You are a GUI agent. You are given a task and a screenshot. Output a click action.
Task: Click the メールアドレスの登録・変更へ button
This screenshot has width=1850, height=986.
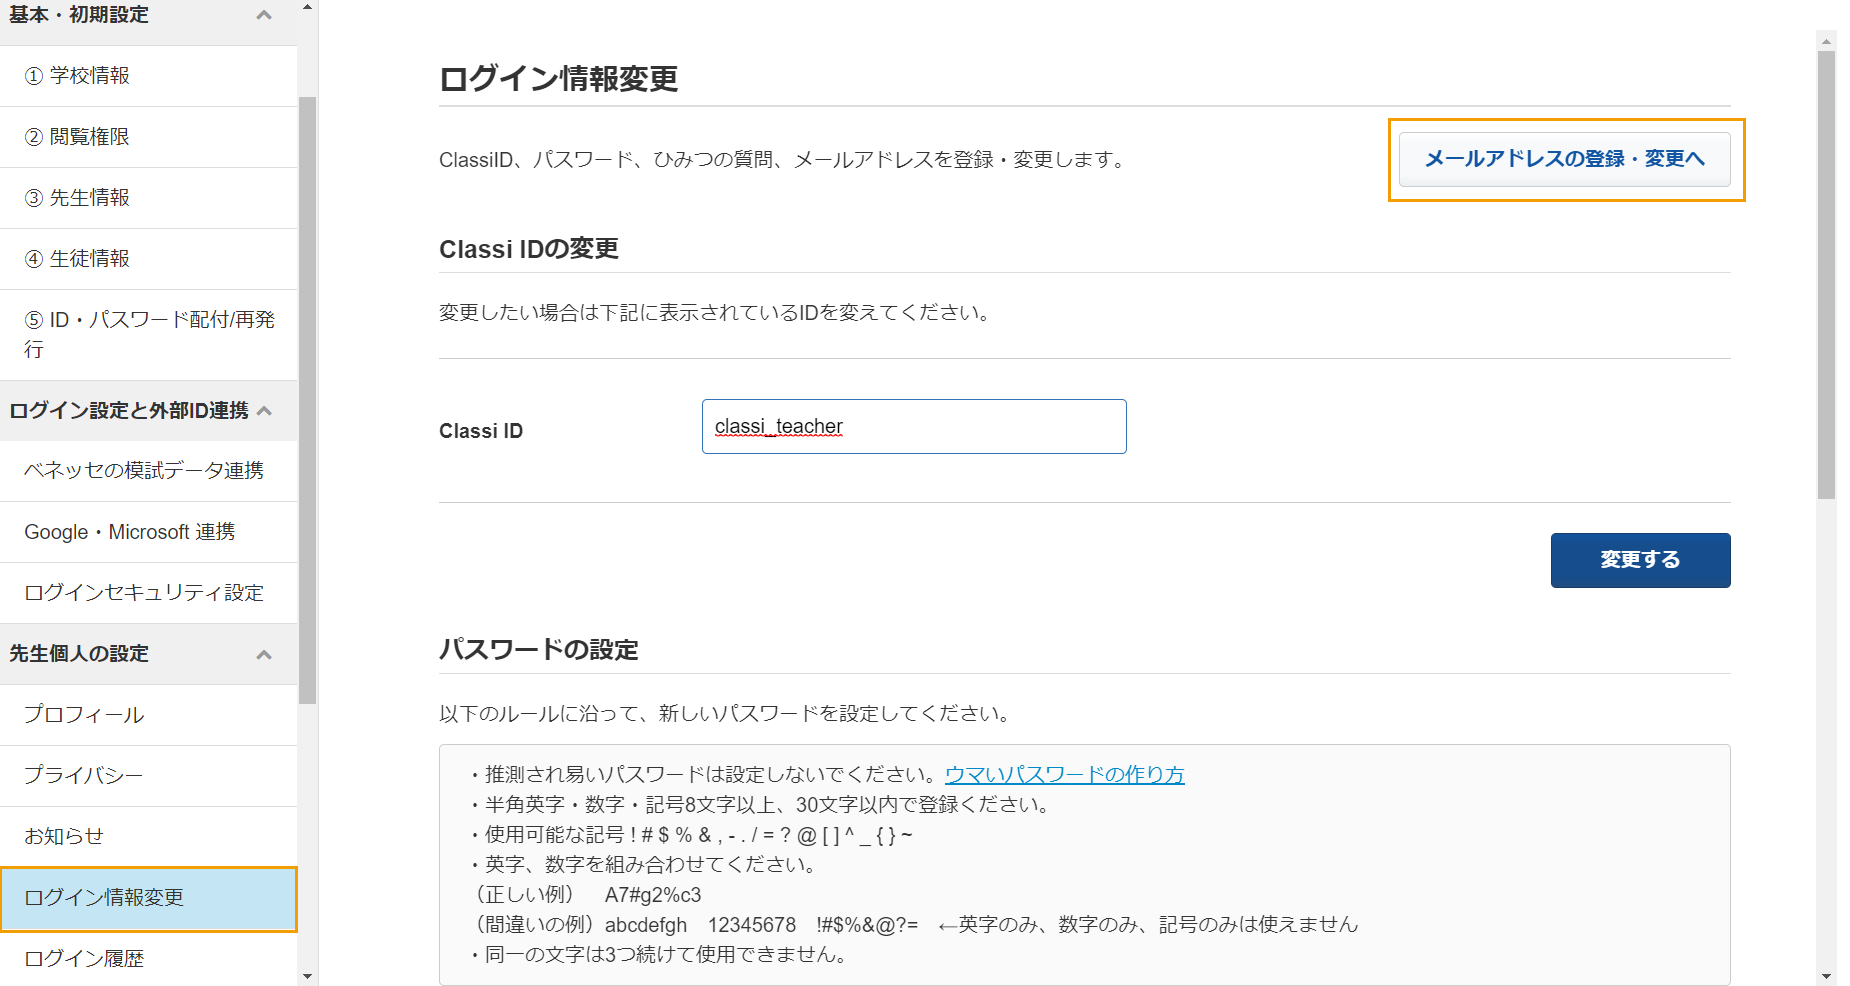1564,159
